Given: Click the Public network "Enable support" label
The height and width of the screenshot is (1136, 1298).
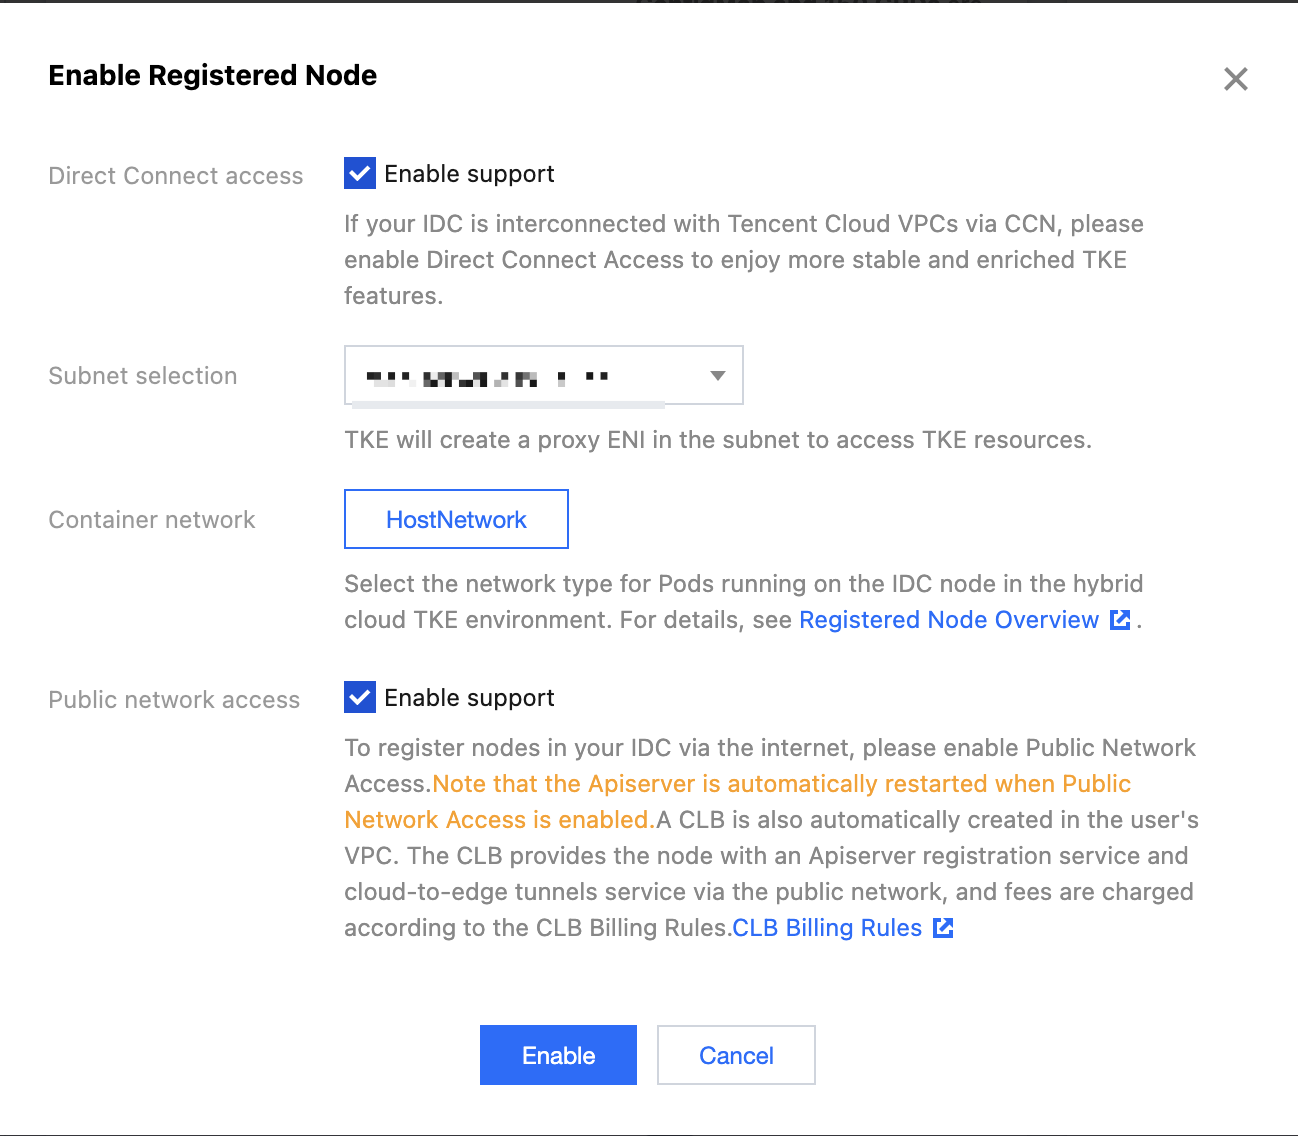Looking at the screenshot, I should click(469, 698).
